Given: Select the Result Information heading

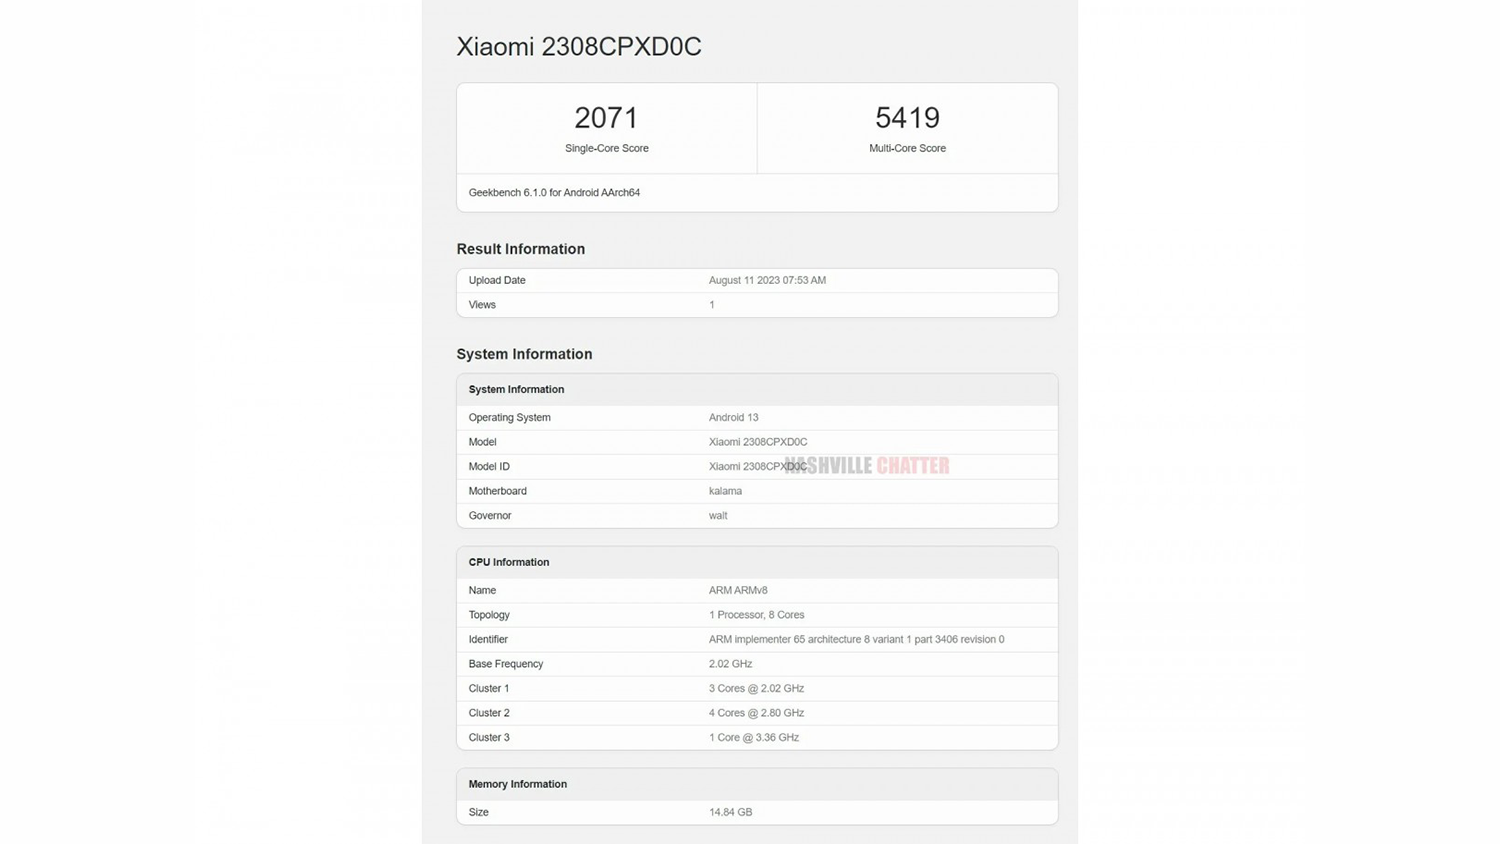Looking at the screenshot, I should [x=520, y=249].
